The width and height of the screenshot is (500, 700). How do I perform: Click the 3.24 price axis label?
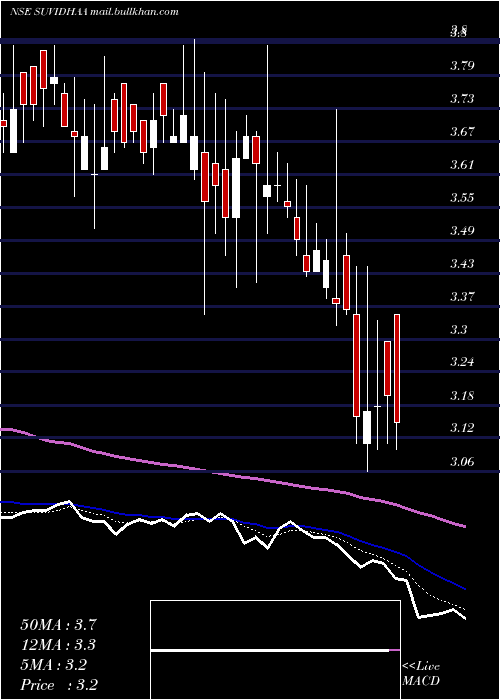point(462,362)
